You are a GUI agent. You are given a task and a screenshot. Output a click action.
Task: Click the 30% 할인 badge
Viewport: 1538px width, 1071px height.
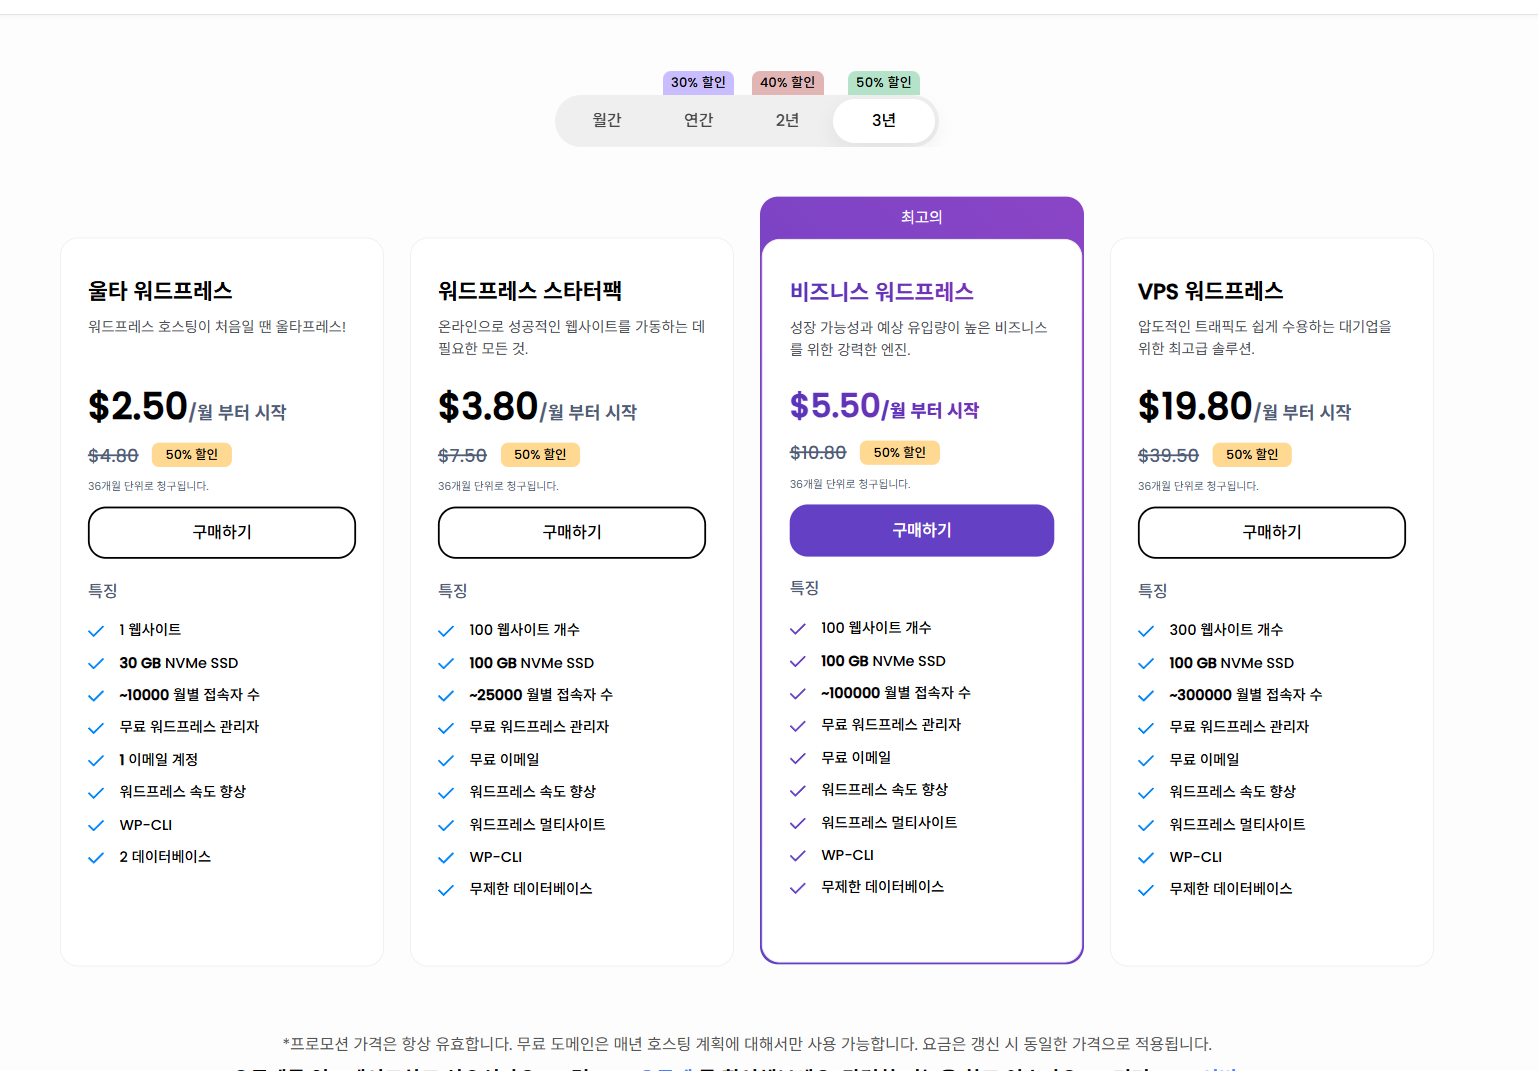(698, 82)
